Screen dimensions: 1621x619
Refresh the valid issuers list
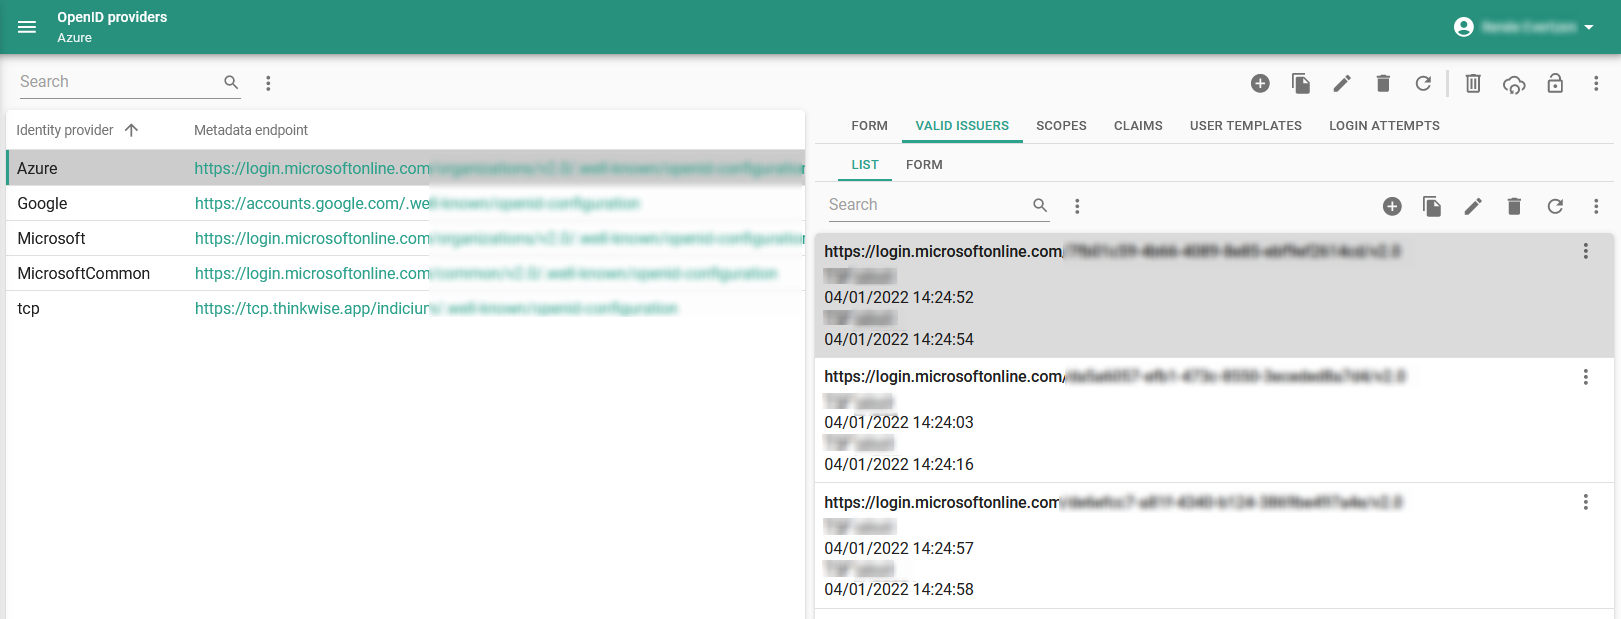click(1555, 206)
